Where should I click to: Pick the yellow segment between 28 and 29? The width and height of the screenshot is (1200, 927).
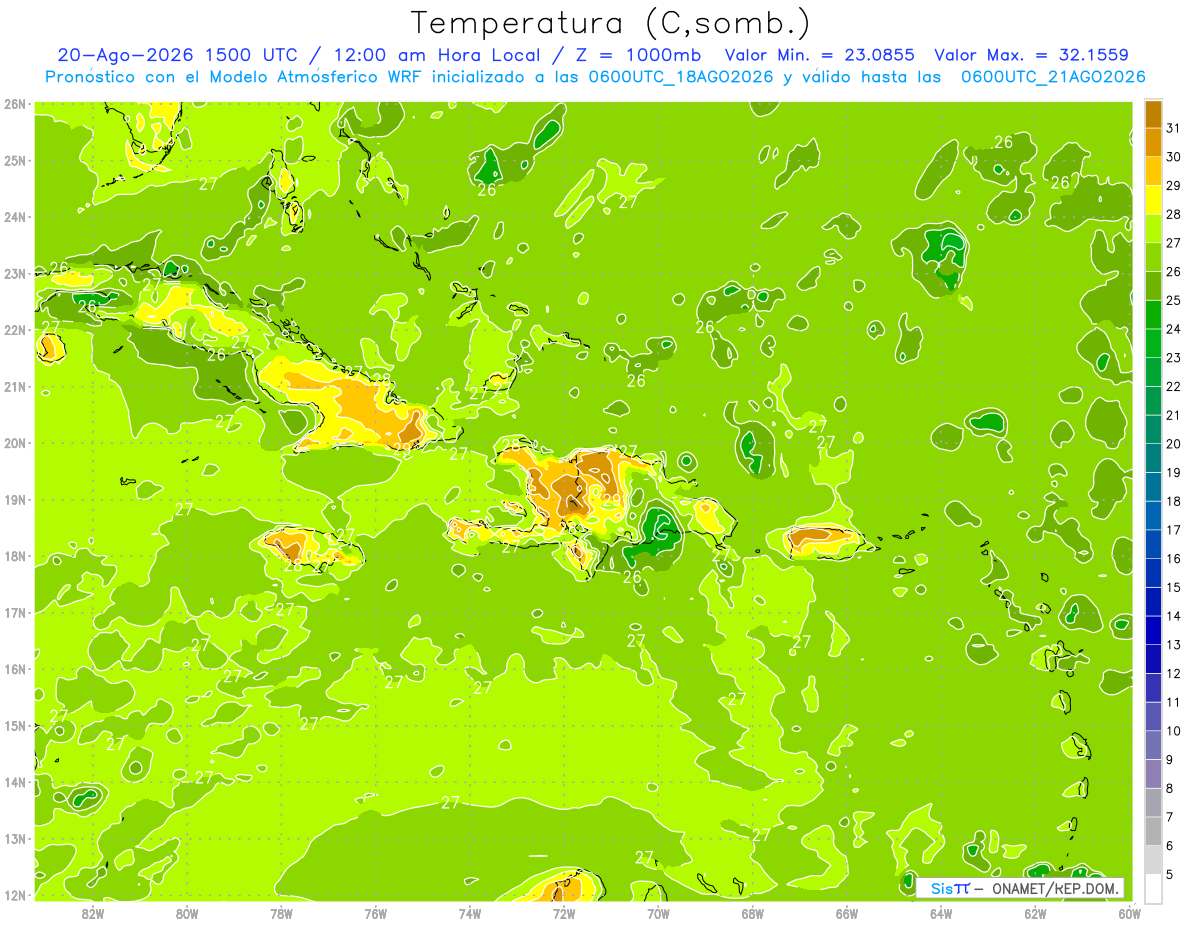[x=1153, y=201]
